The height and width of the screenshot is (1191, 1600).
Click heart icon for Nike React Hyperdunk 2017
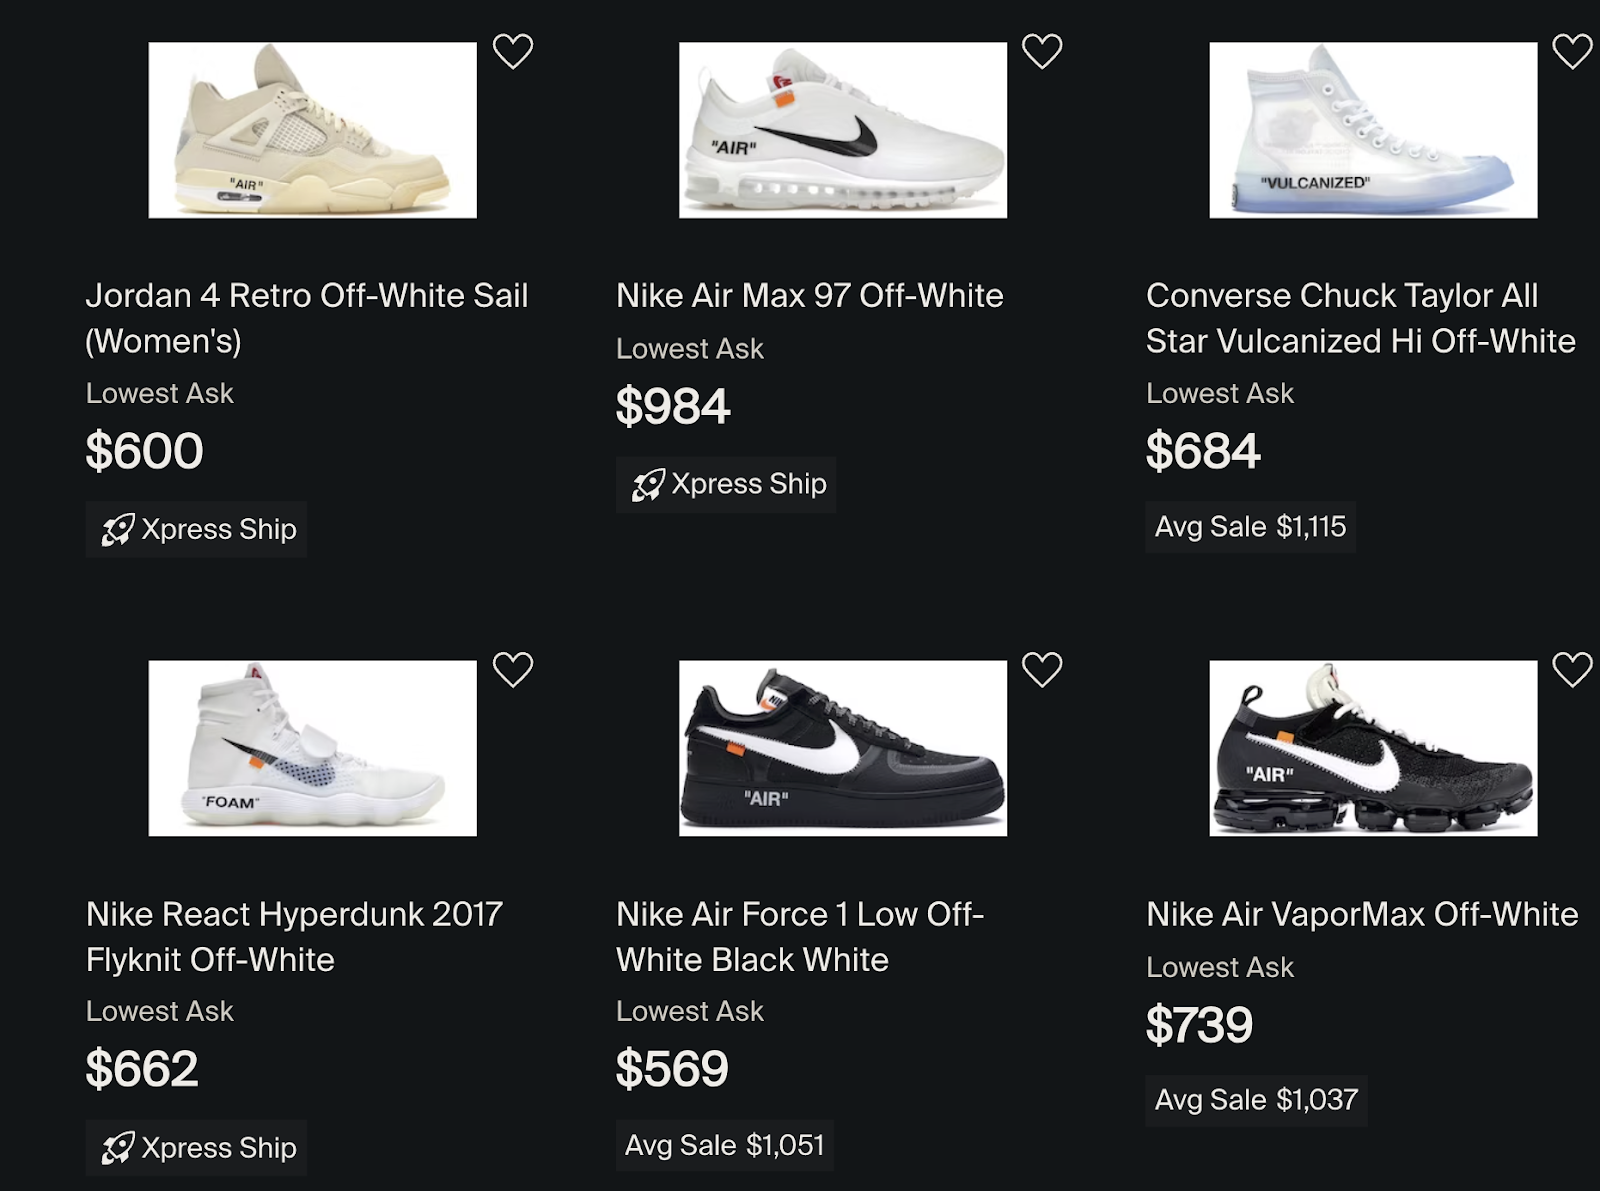[513, 669]
